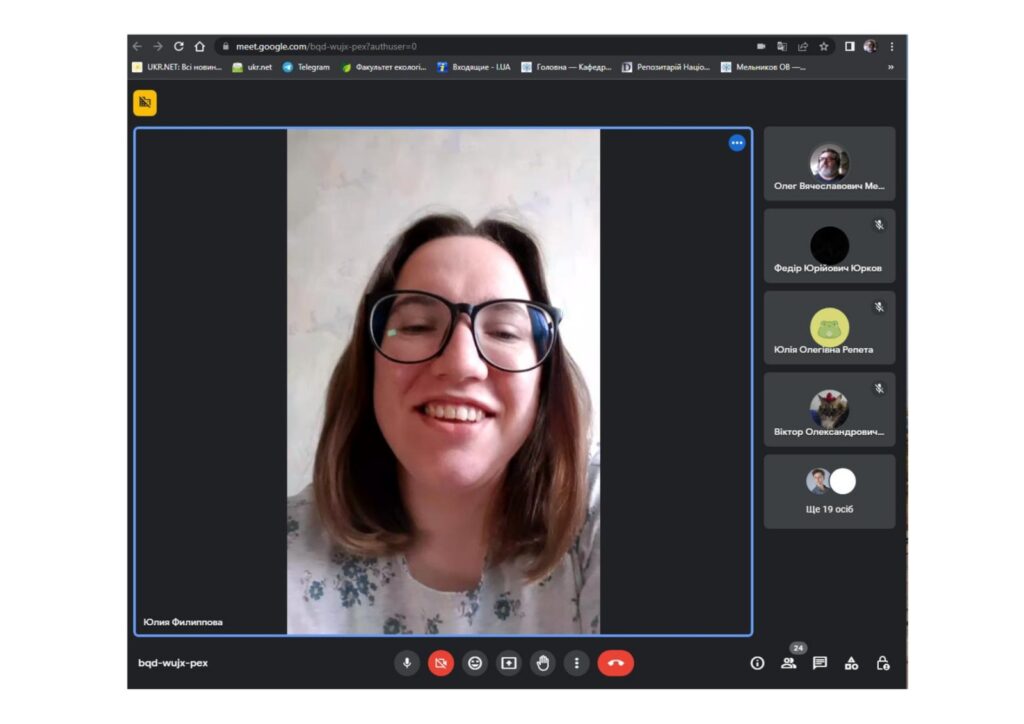Open host controls lock icon
Image resolution: width=1024 pixels, height=724 pixels.
(882, 663)
